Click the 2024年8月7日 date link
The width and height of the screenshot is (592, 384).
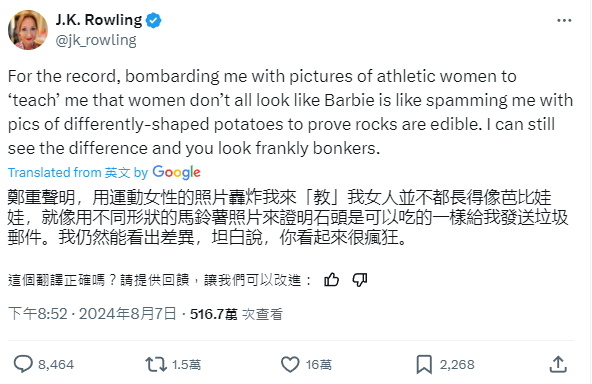128,314
